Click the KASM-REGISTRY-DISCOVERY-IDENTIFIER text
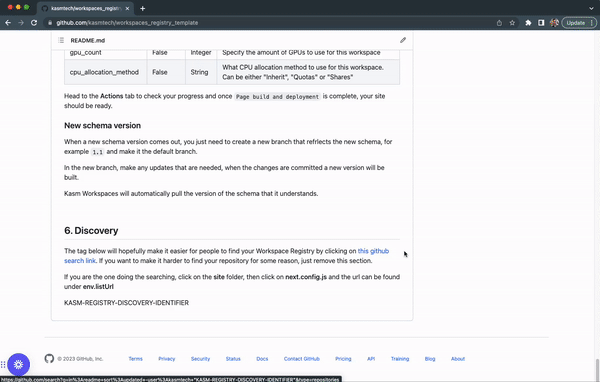This screenshot has width=600, height=382. [126, 303]
